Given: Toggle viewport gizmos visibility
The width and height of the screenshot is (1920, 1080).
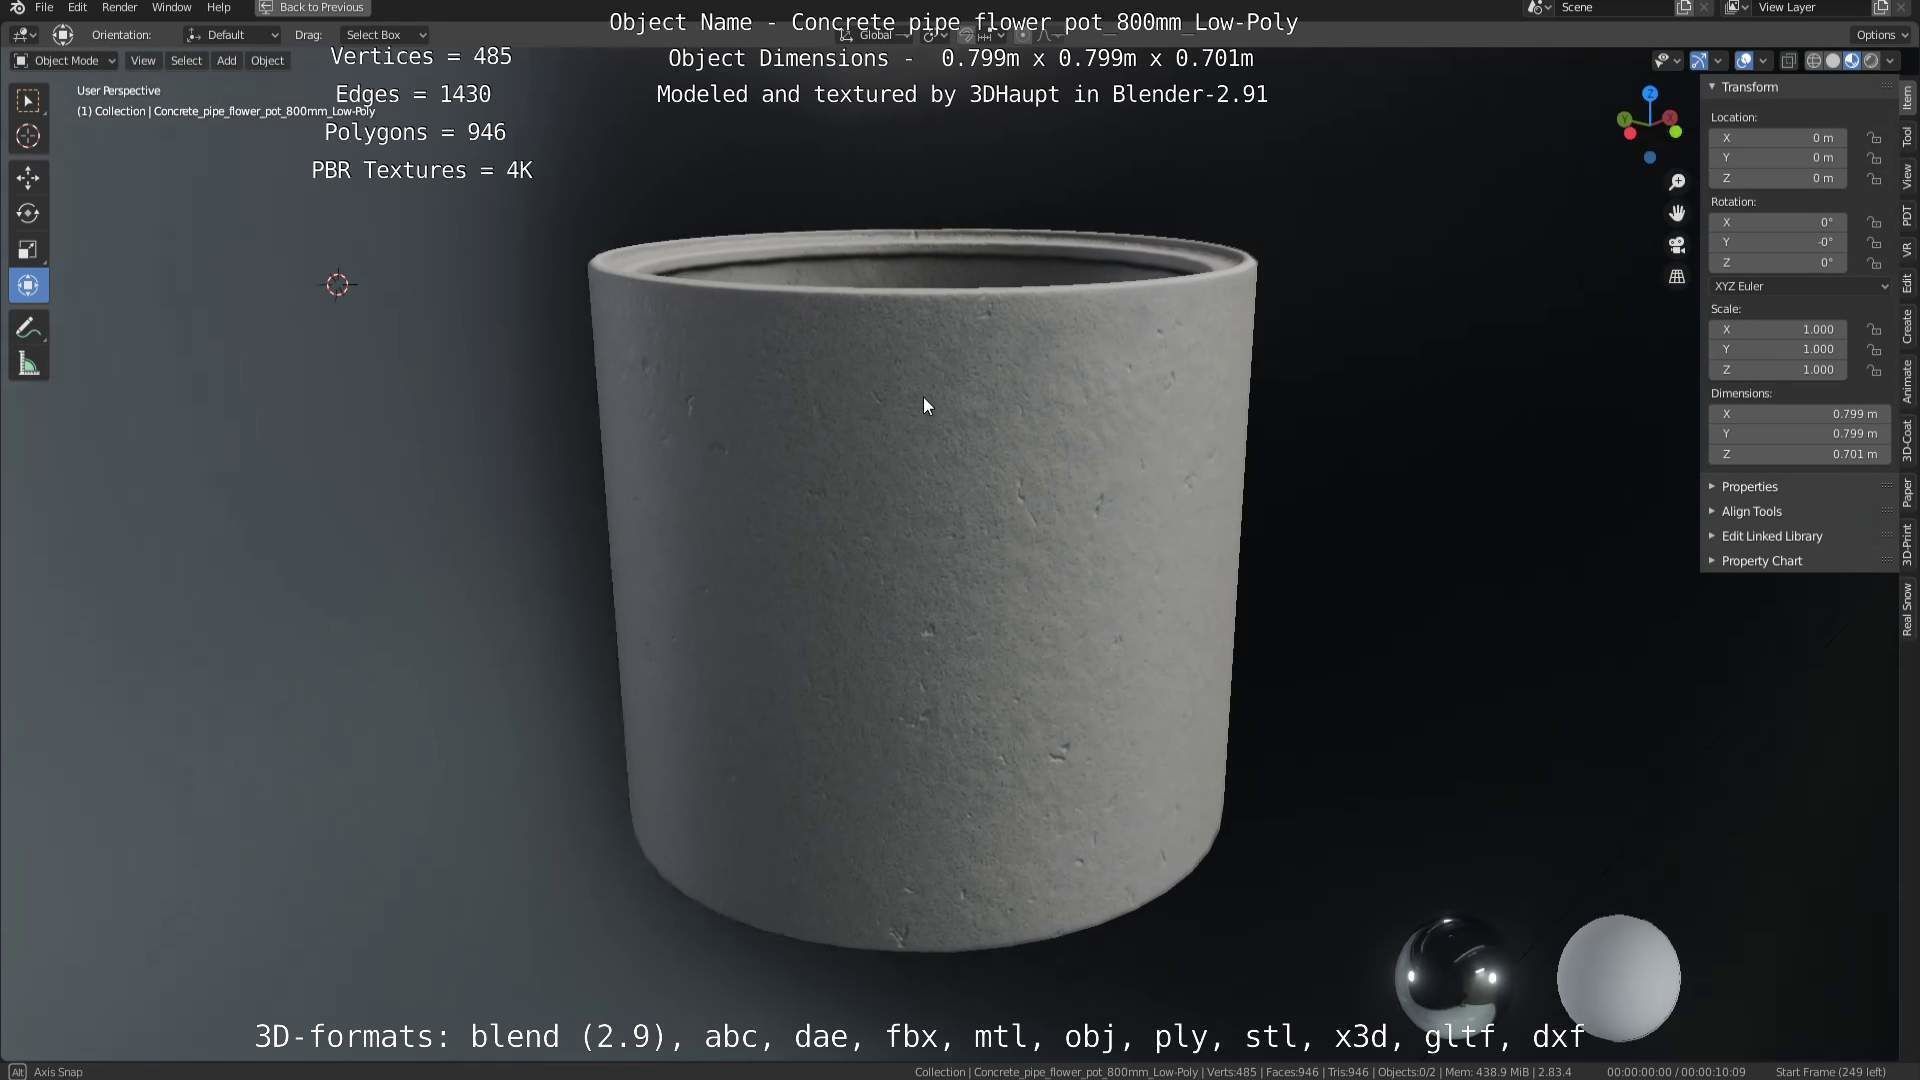Looking at the screenshot, I should tap(1699, 61).
